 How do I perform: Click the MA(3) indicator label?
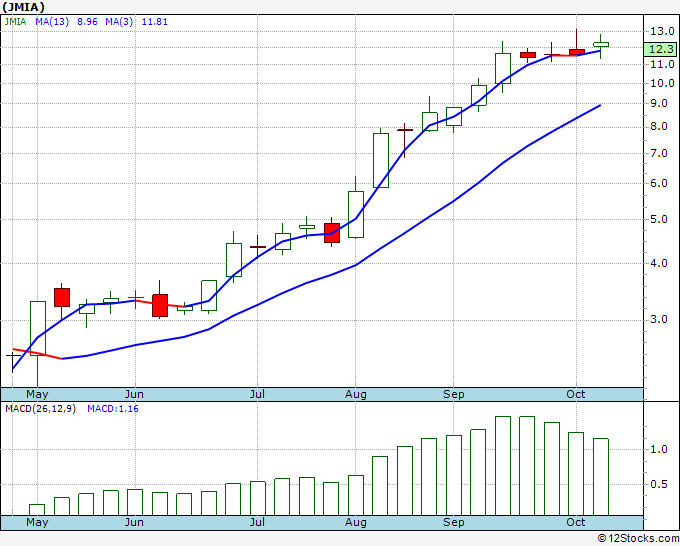119,22
